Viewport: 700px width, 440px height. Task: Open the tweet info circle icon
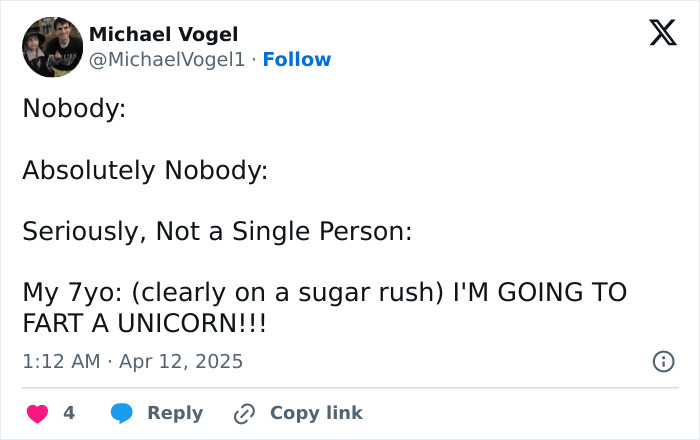point(663,361)
